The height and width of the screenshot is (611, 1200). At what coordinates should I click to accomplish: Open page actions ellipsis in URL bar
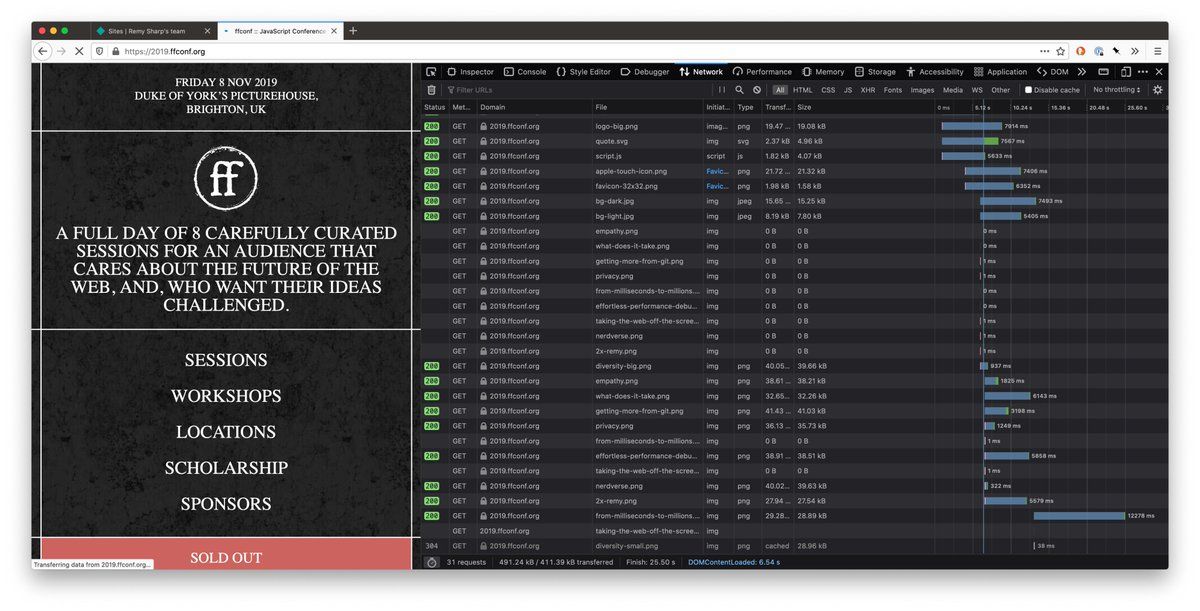click(1044, 51)
